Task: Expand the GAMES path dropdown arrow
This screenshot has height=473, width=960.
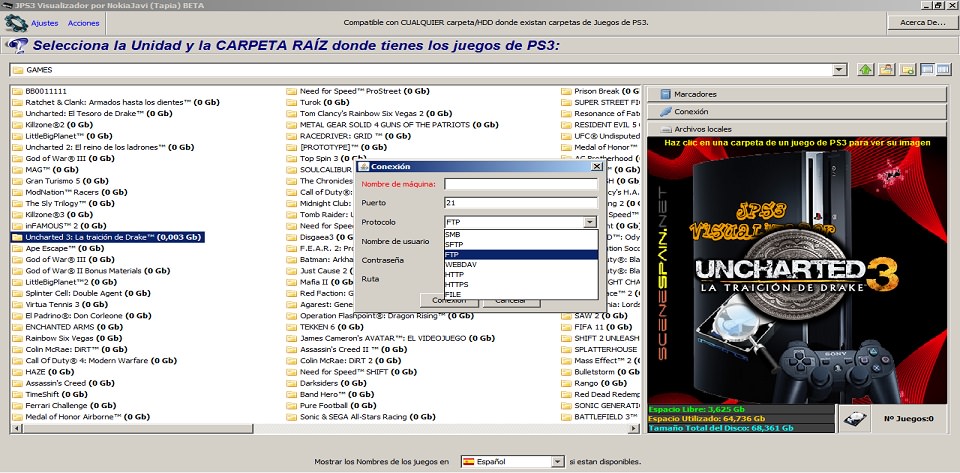Action: pos(840,70)
